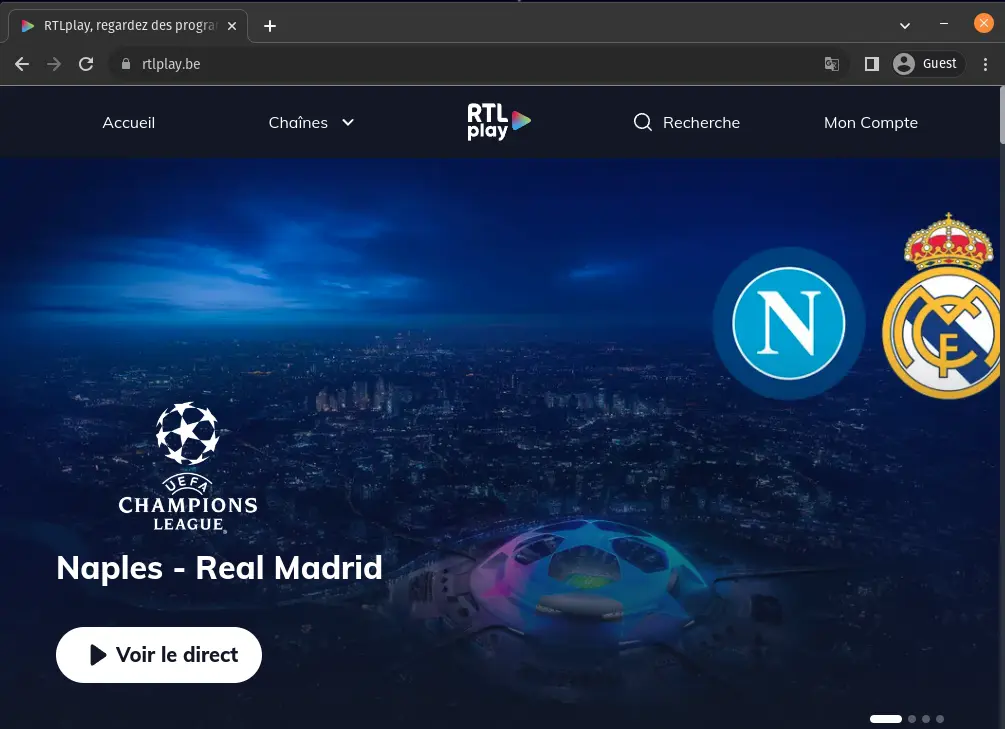
Task: Click the RTL play logo
Action: pos(497,121)
